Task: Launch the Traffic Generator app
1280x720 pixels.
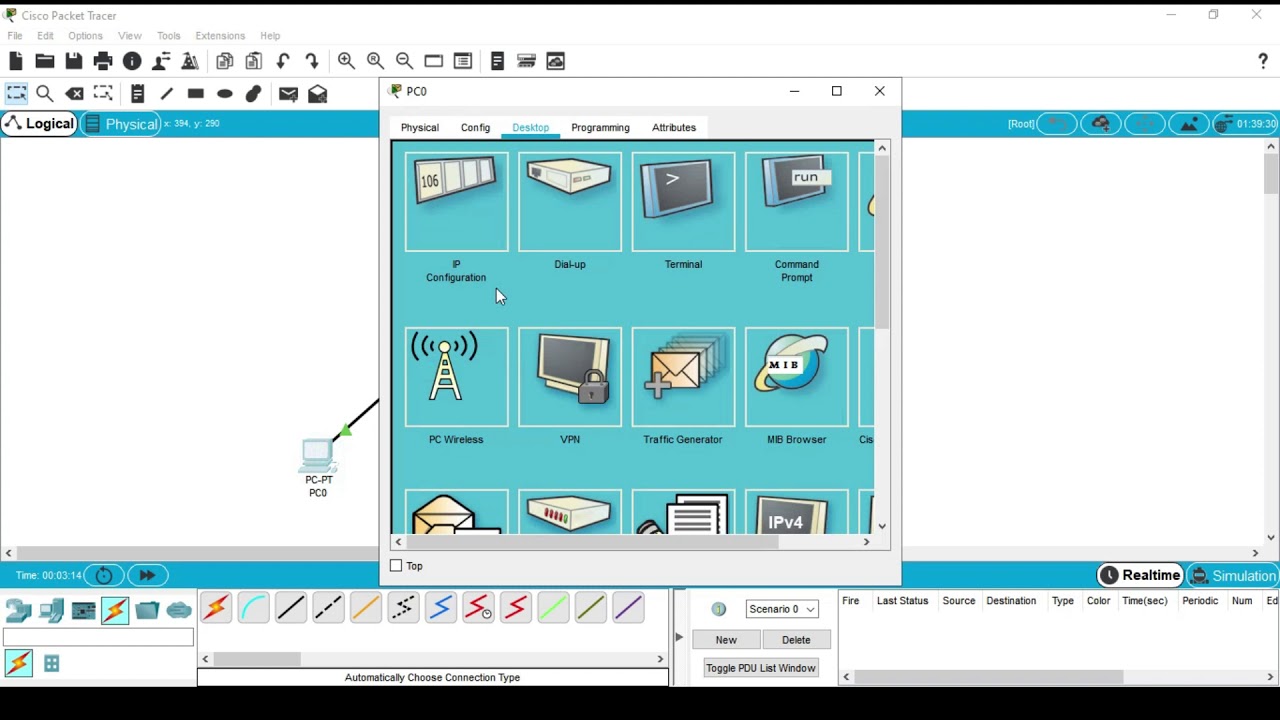Action: (683, 377)
